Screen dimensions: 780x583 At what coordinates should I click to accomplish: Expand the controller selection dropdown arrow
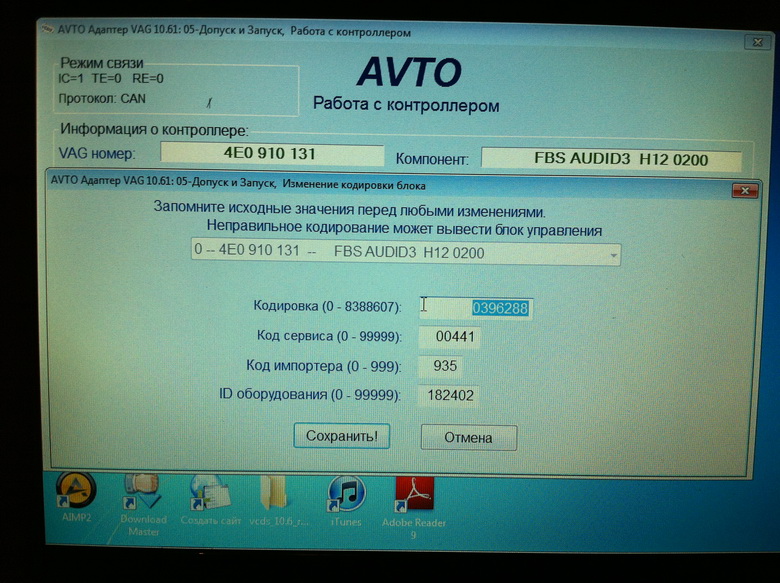pos(611,254)
